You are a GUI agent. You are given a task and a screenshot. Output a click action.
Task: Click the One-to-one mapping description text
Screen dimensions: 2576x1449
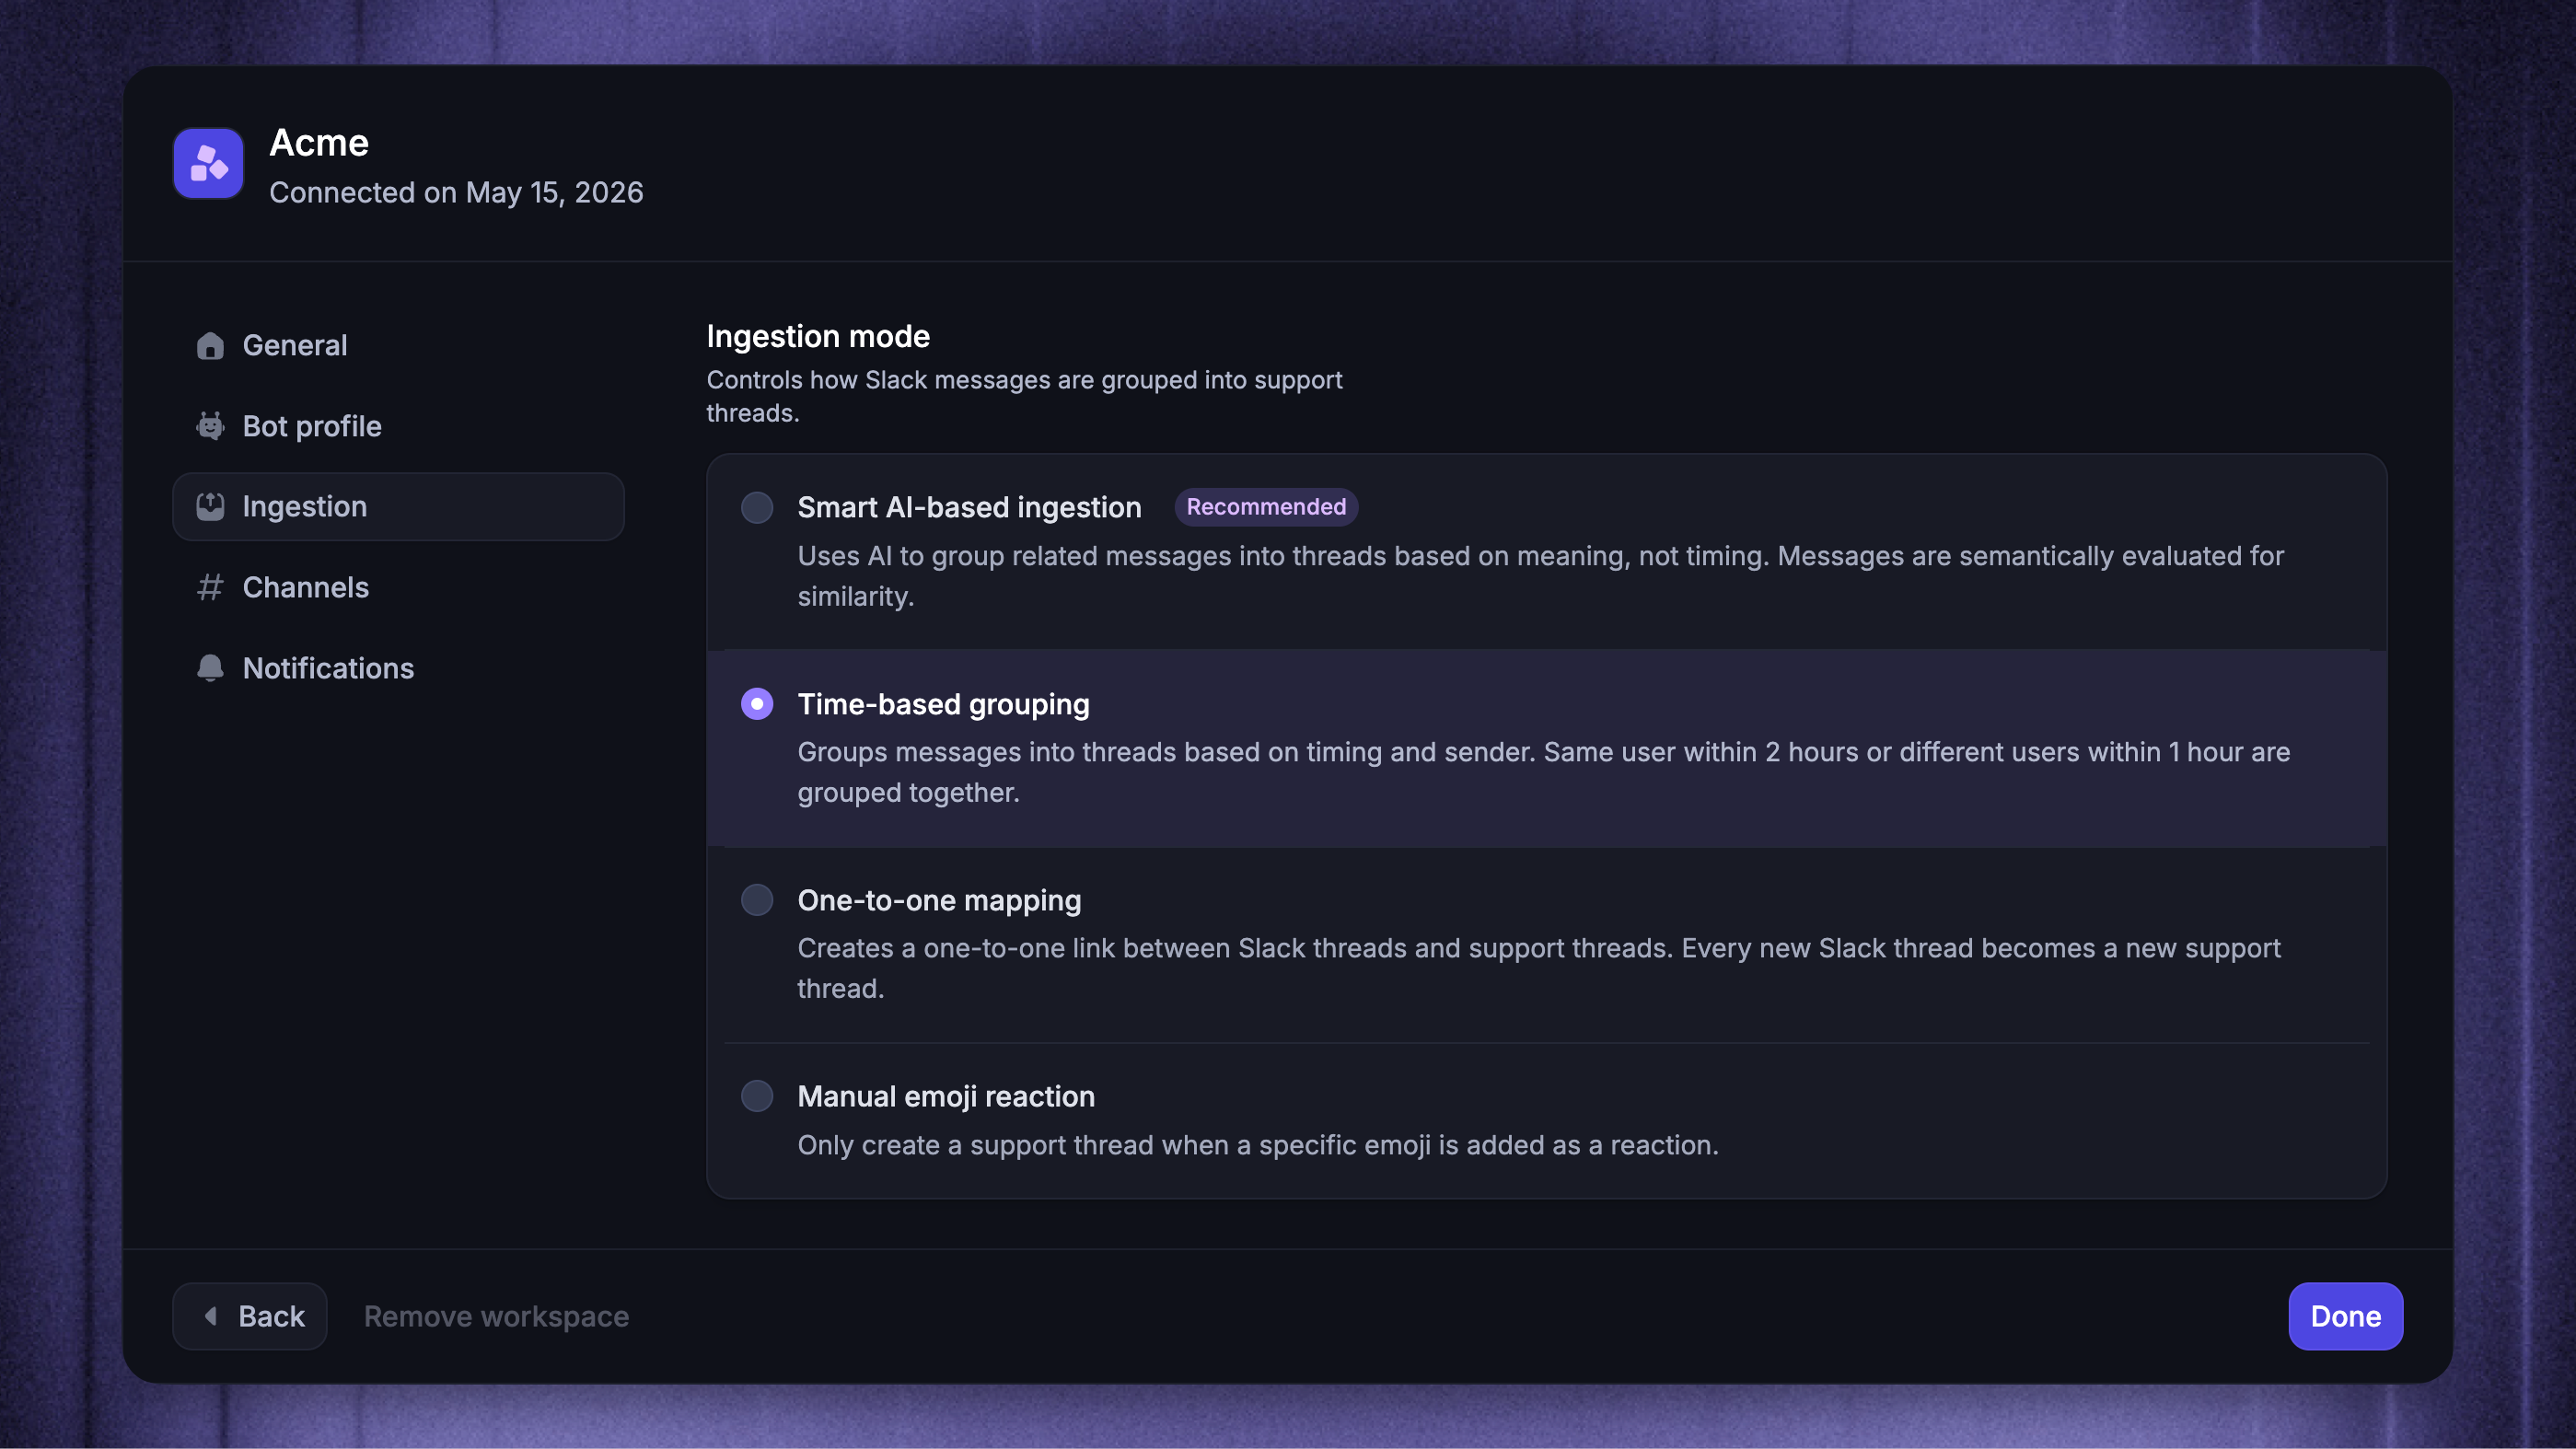pyautogui.click(x=1539, y=968)
